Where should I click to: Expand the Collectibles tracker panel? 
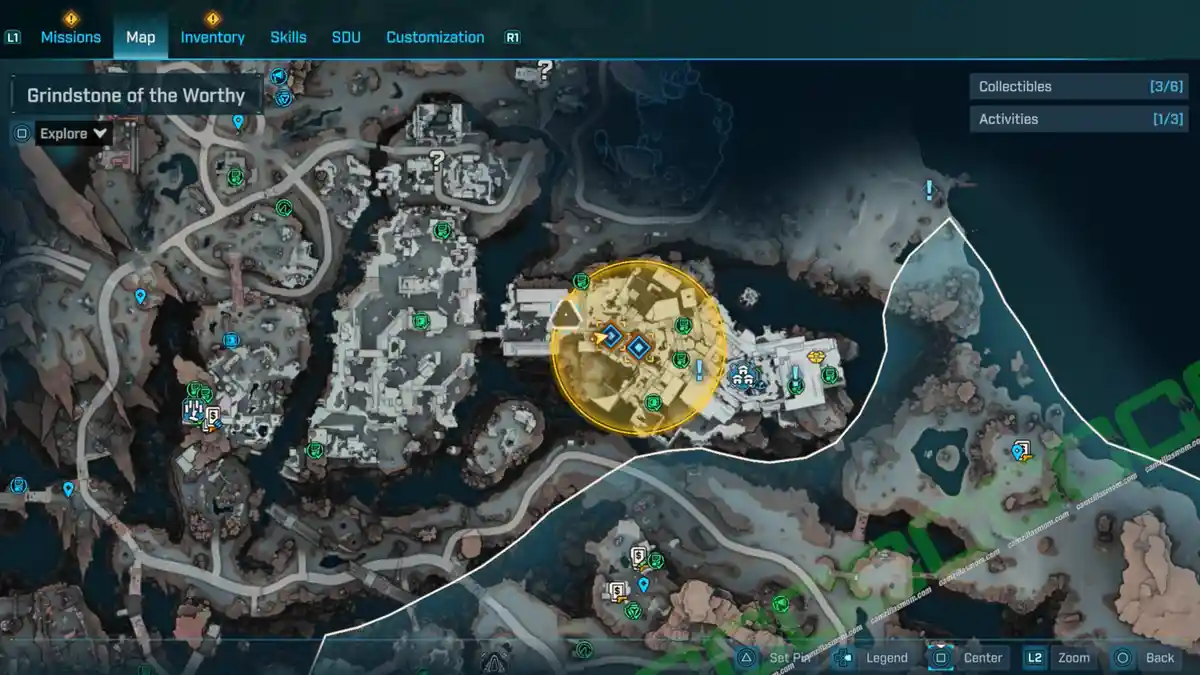[x=1064, y=87]
